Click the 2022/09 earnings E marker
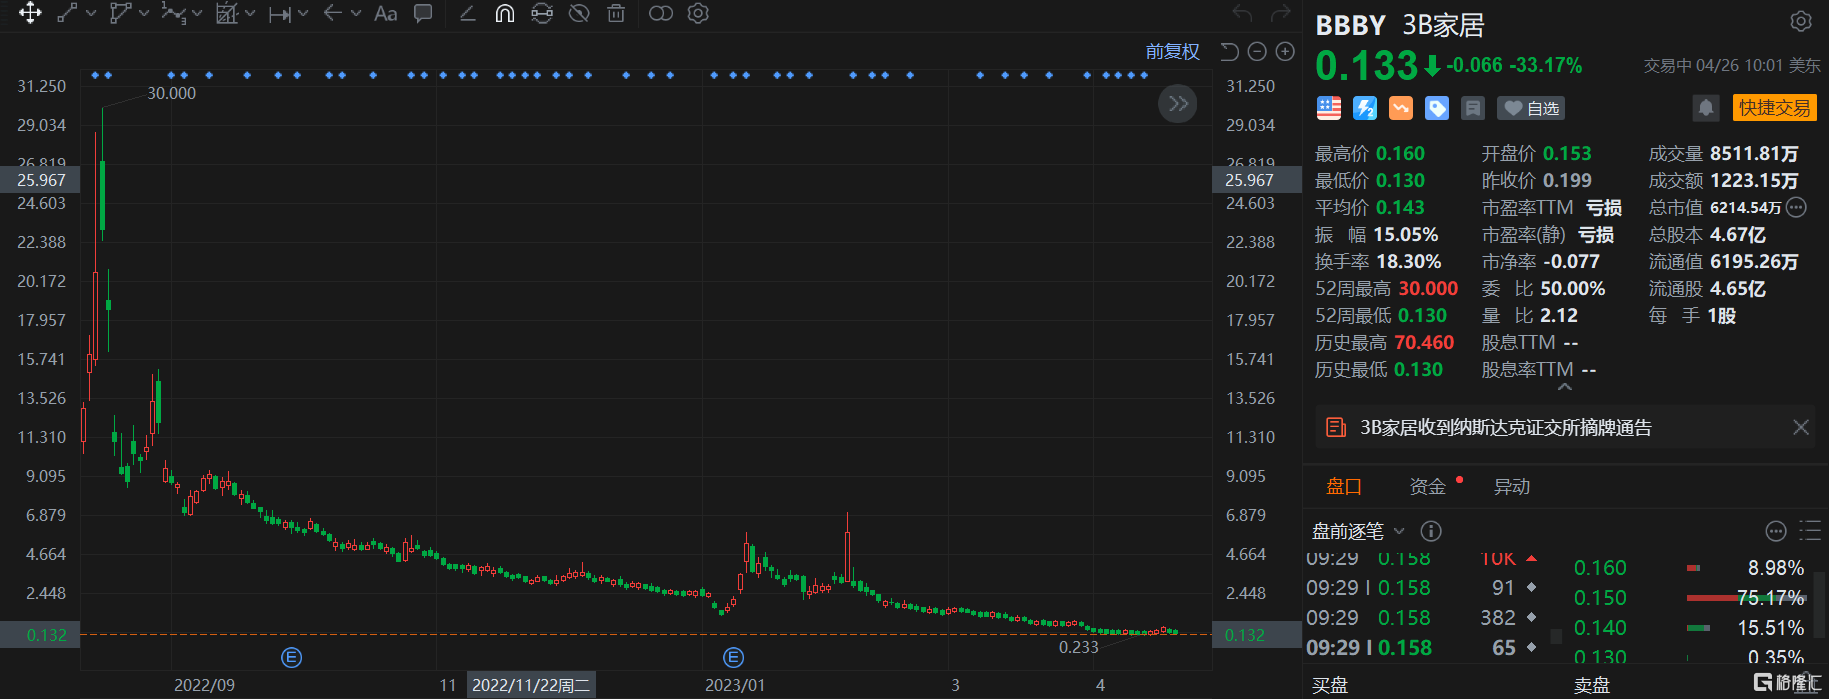Viewport: 1829px width, 699px height. coord(291,657)
